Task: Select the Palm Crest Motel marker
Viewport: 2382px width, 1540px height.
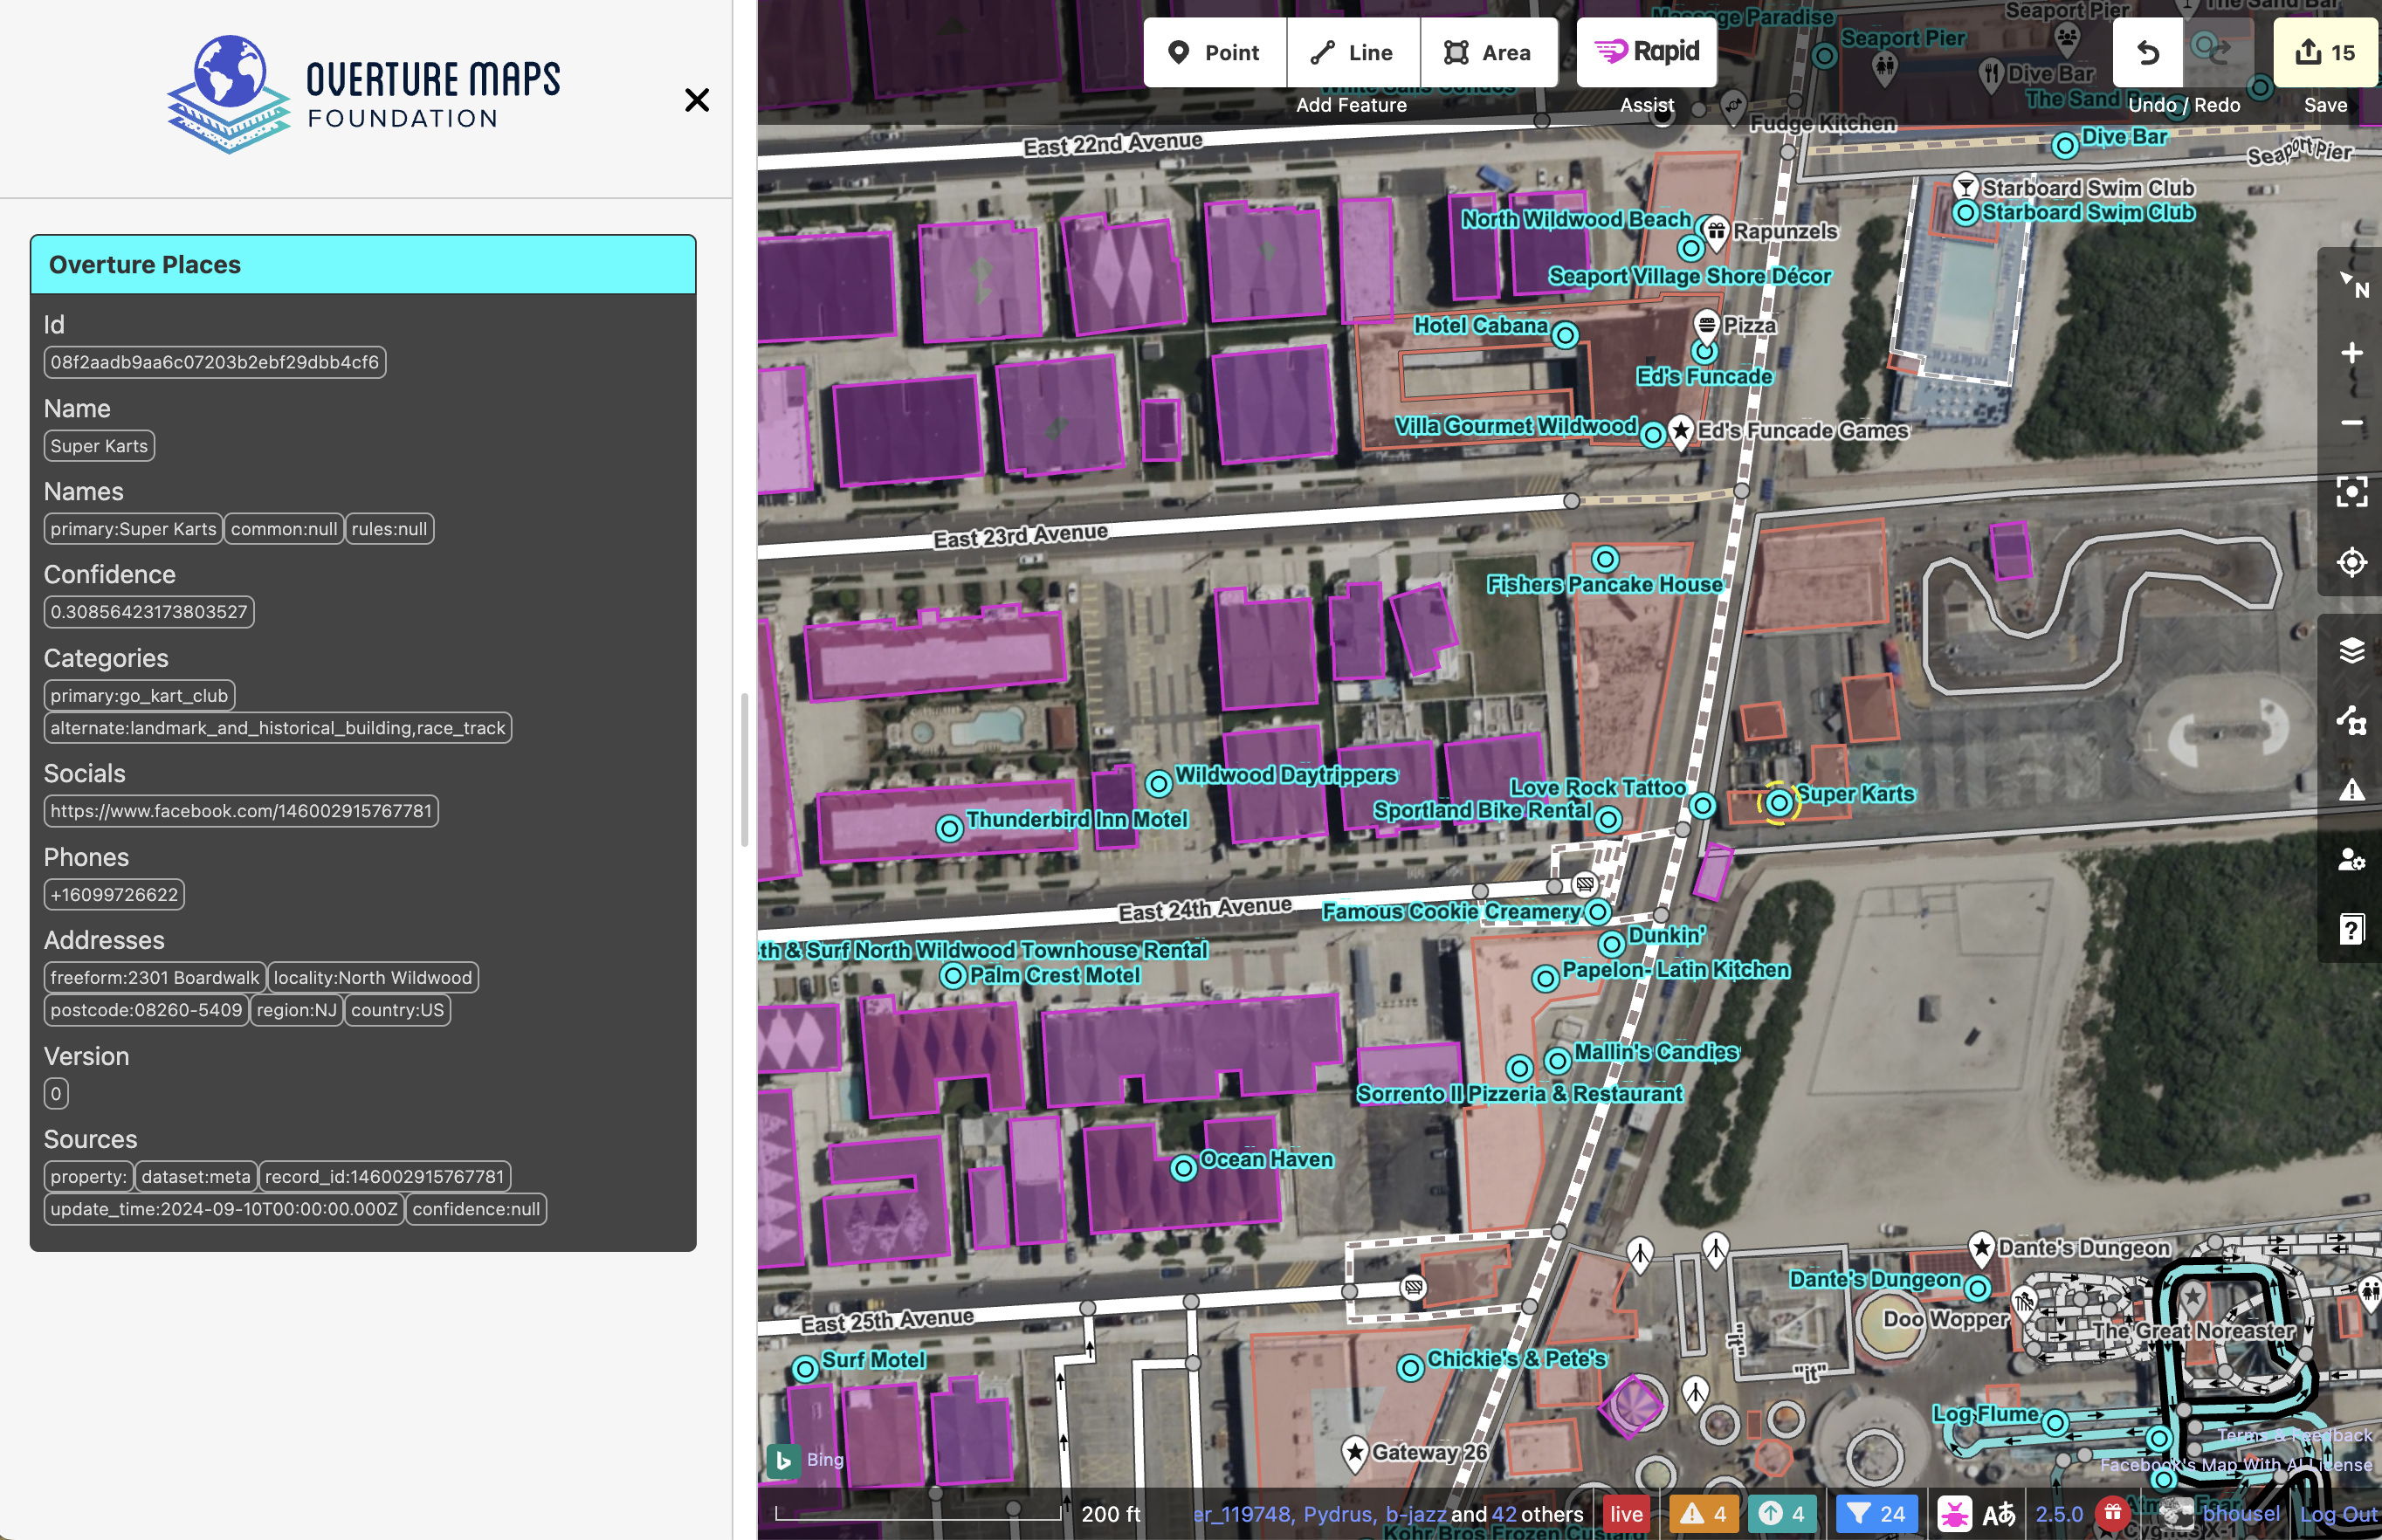Action: point(953,976)
